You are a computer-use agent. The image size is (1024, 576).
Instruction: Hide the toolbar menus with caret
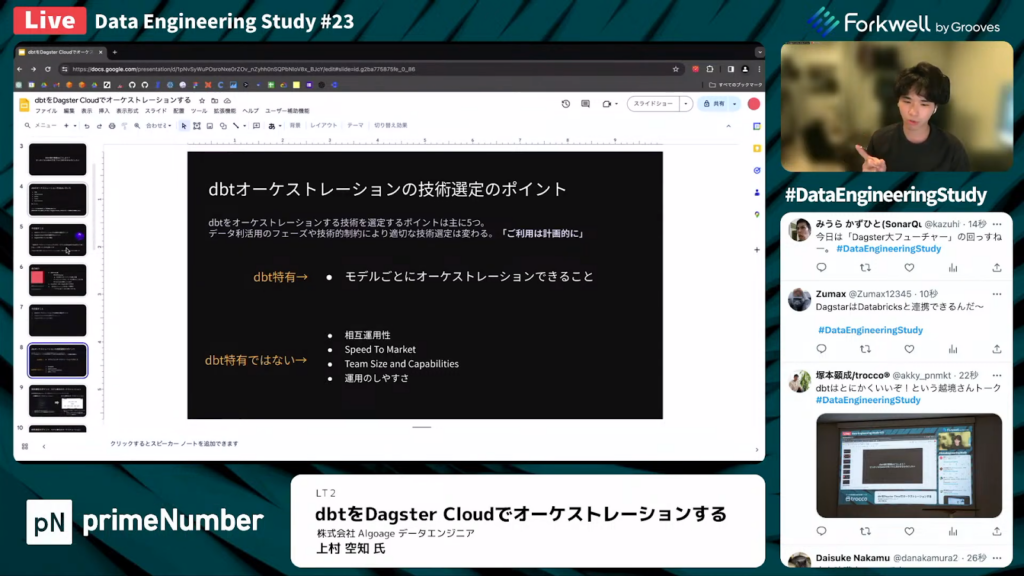click(728, 126)
